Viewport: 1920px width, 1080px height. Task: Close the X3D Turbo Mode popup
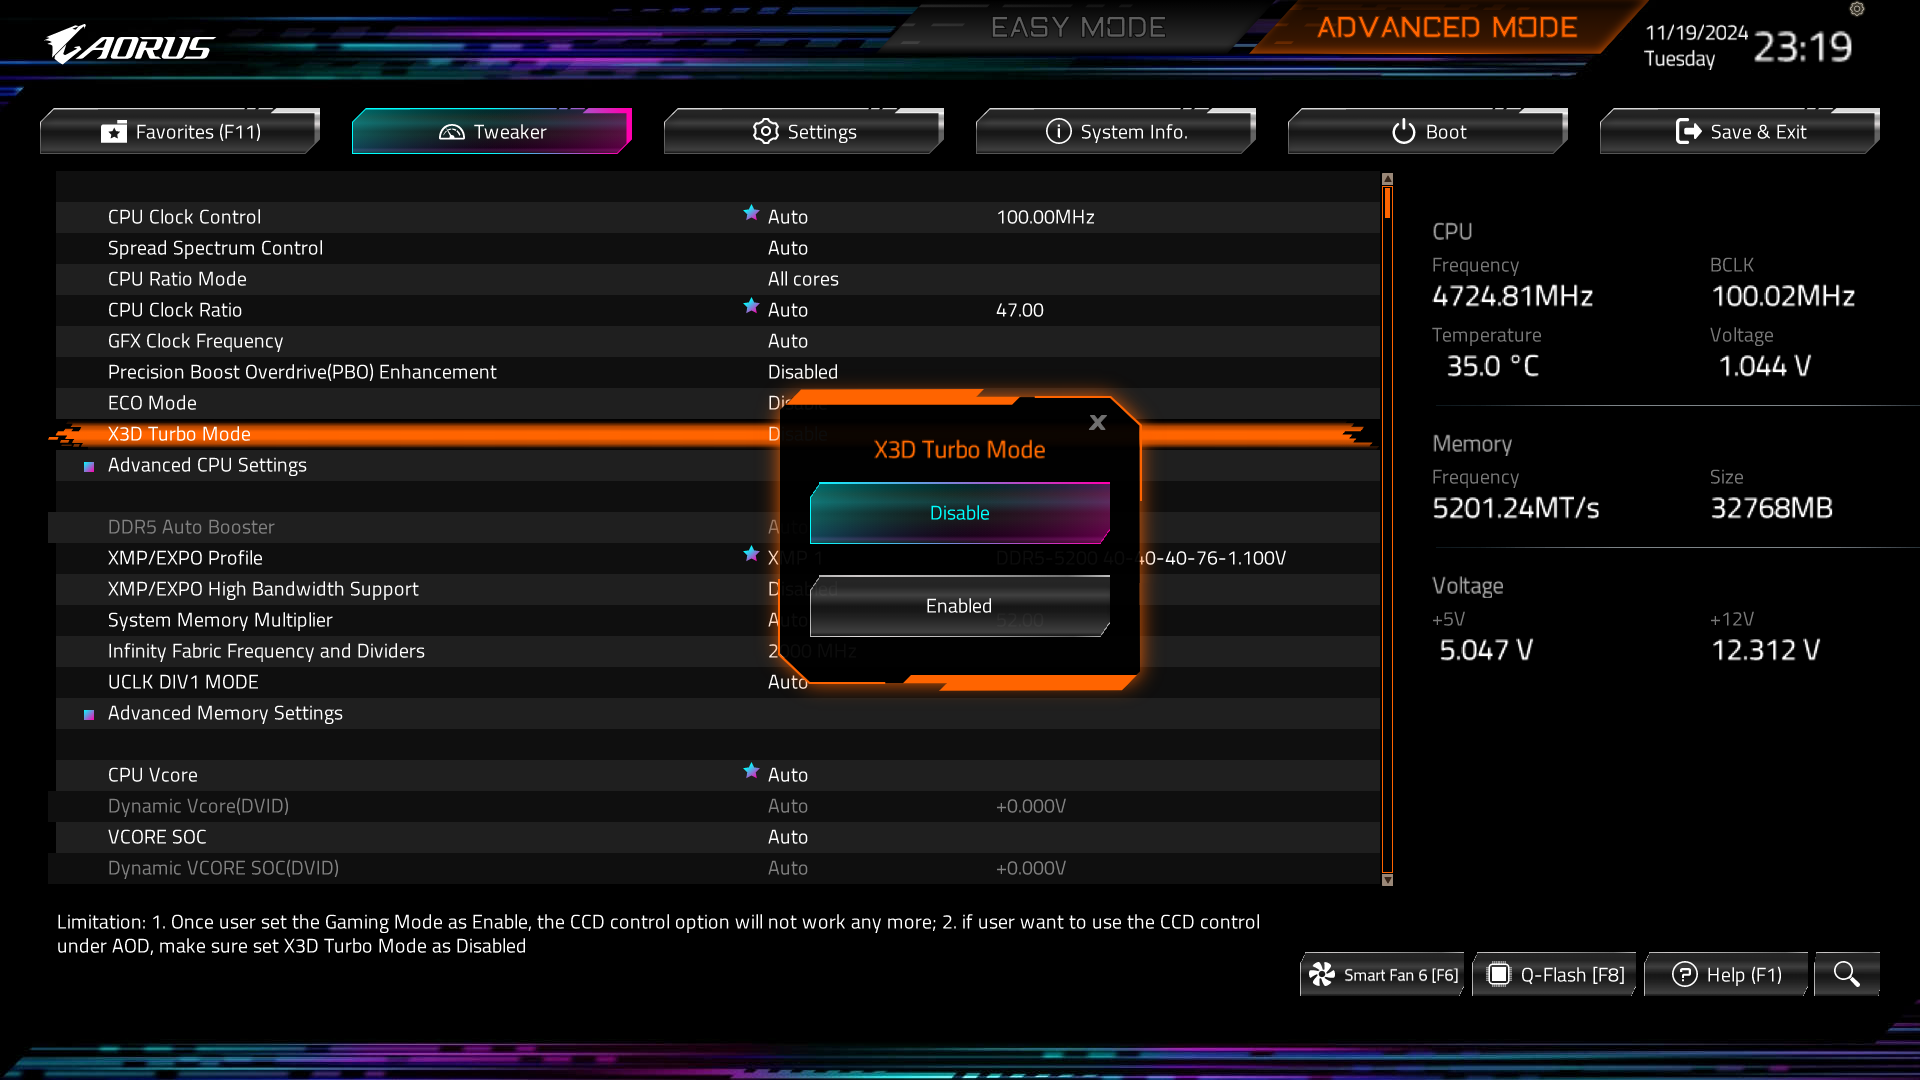point(1097,423)
